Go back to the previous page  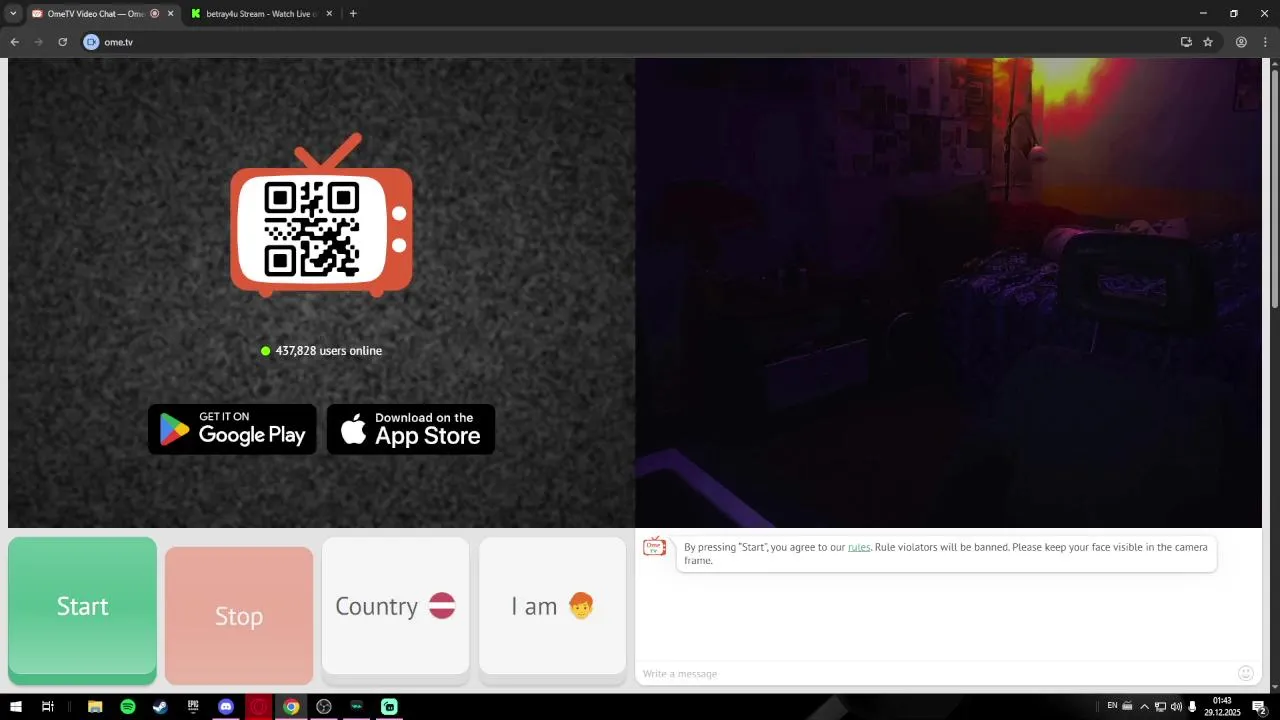click(14, 42)
